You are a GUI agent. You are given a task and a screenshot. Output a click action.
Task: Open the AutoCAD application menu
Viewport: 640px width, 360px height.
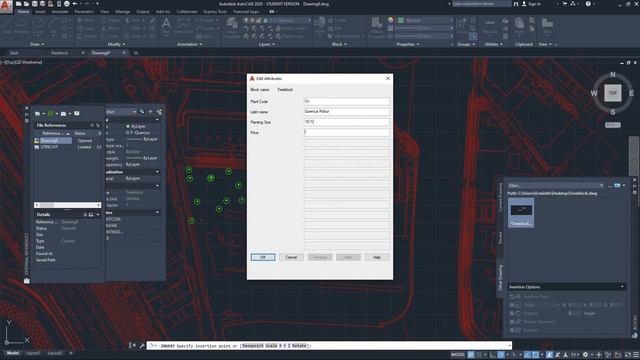(x=6, y=7)
